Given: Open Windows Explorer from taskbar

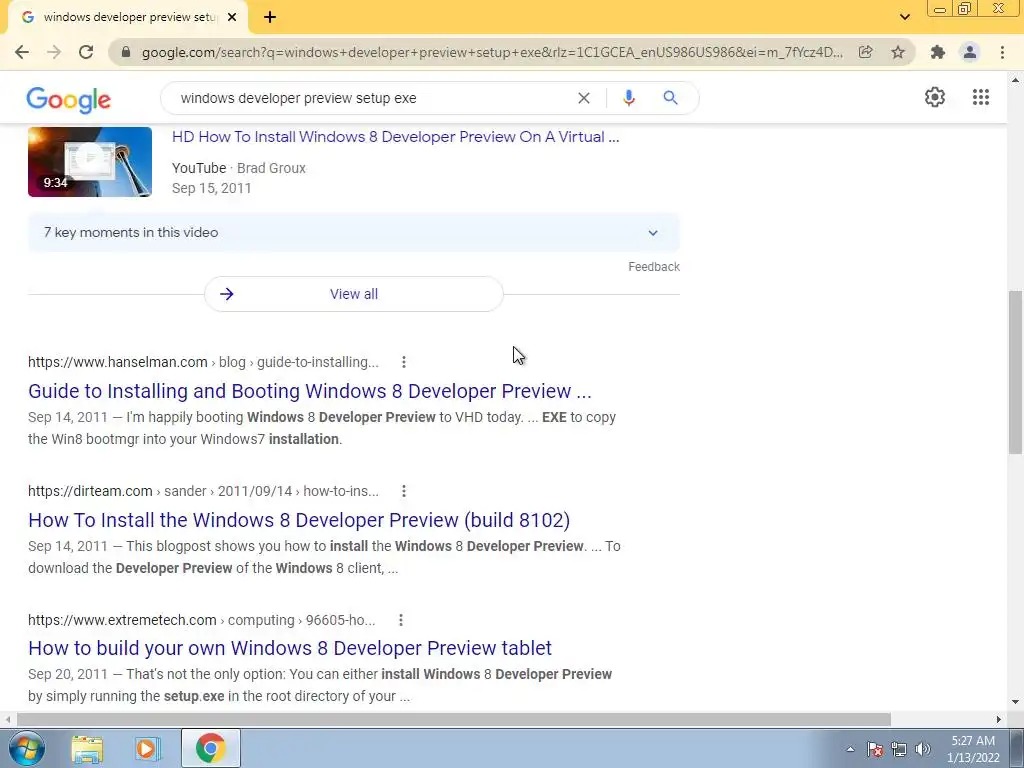Looking at the screenshot, I should click(87, 748).
